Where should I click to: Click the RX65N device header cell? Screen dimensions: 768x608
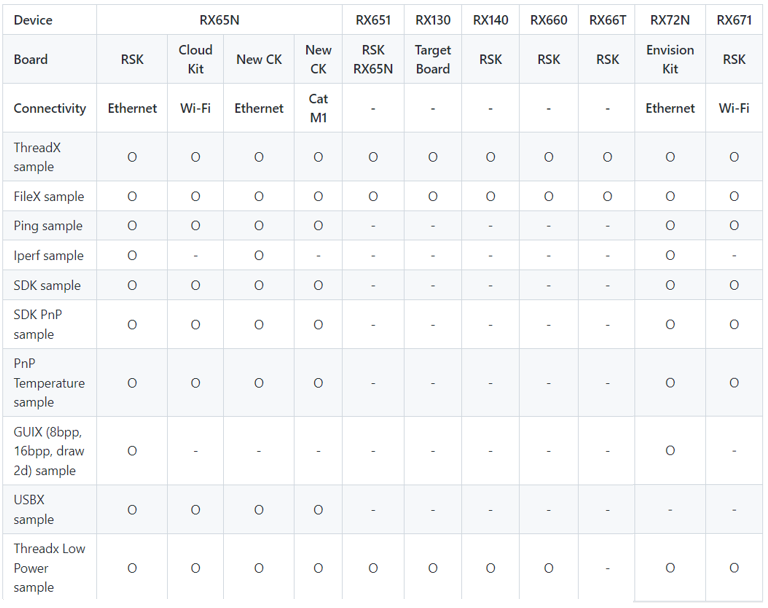coord(219,20)
